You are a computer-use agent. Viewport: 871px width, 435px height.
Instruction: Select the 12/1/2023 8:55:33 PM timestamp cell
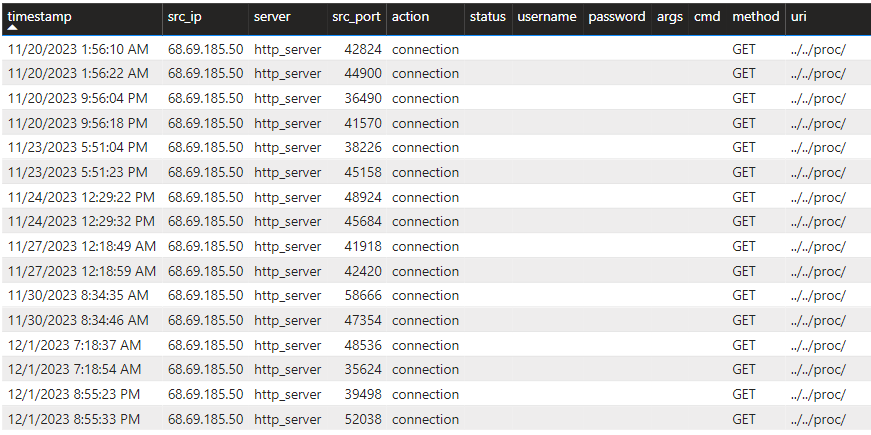coord(74,419)
